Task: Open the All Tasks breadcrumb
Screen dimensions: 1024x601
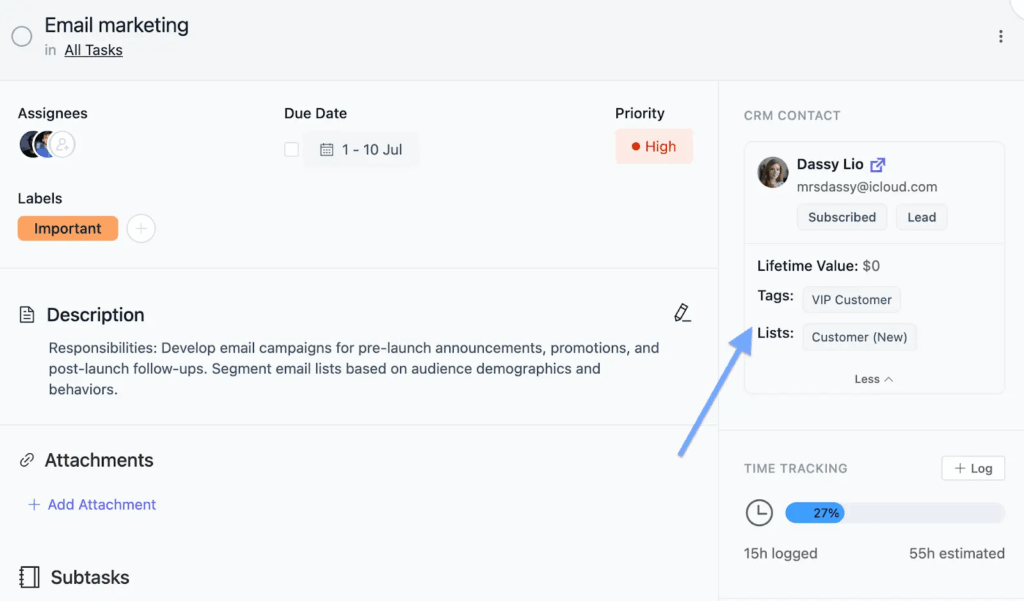Action: point(93,49)
